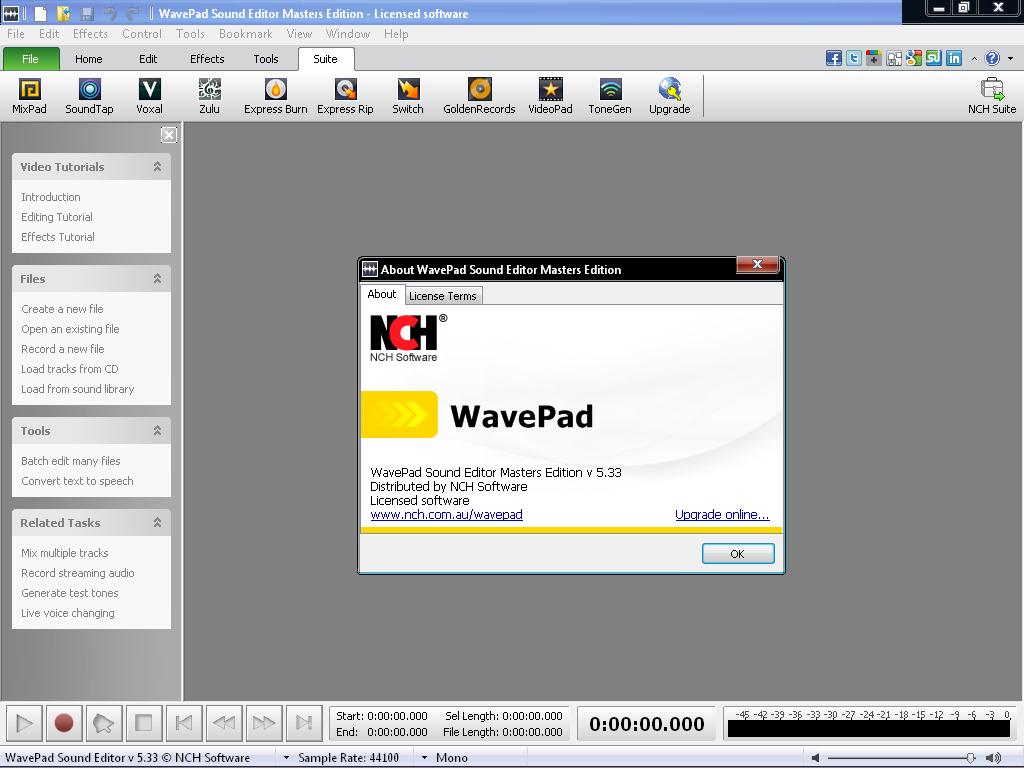Click Convert text to speech
Image resolution: width=1024 pixels, height=768 pixels.
77,481
